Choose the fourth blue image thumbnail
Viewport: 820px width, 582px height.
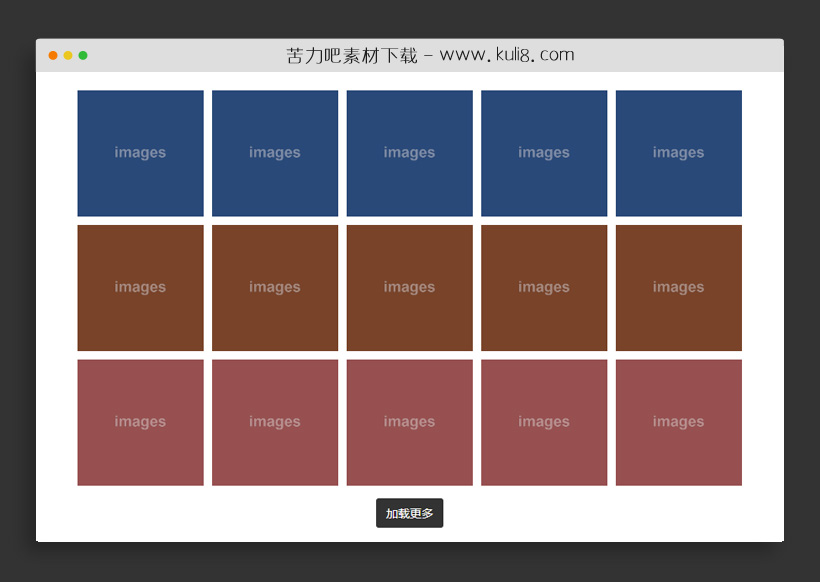[x=544, y=153]
